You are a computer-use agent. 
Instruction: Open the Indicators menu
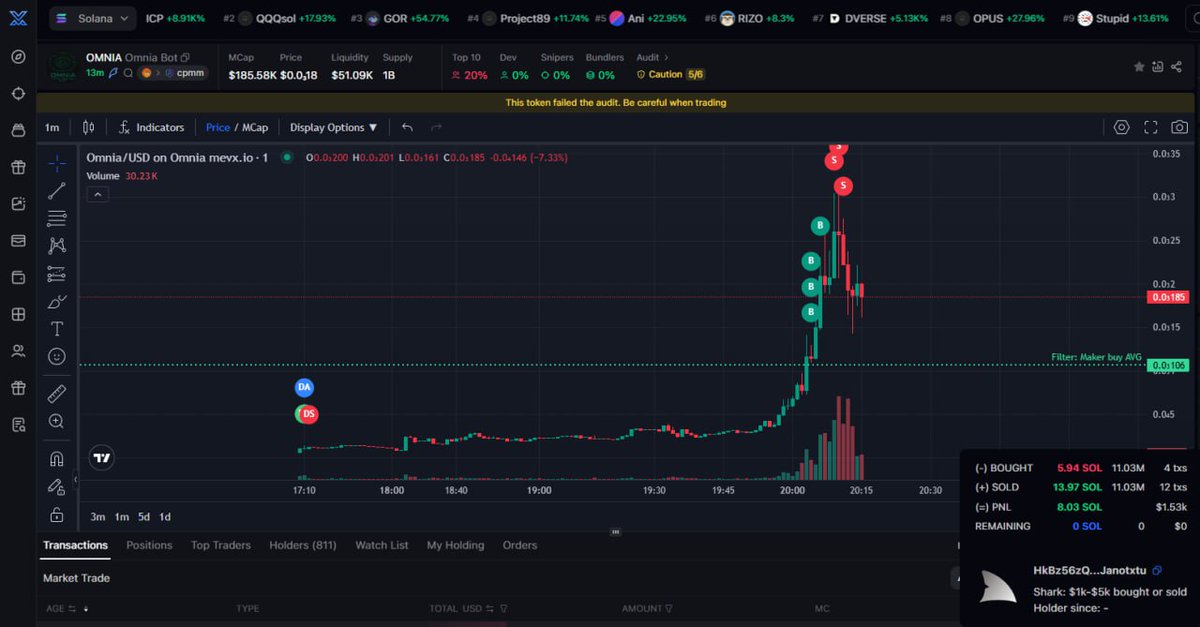[151, 127]
